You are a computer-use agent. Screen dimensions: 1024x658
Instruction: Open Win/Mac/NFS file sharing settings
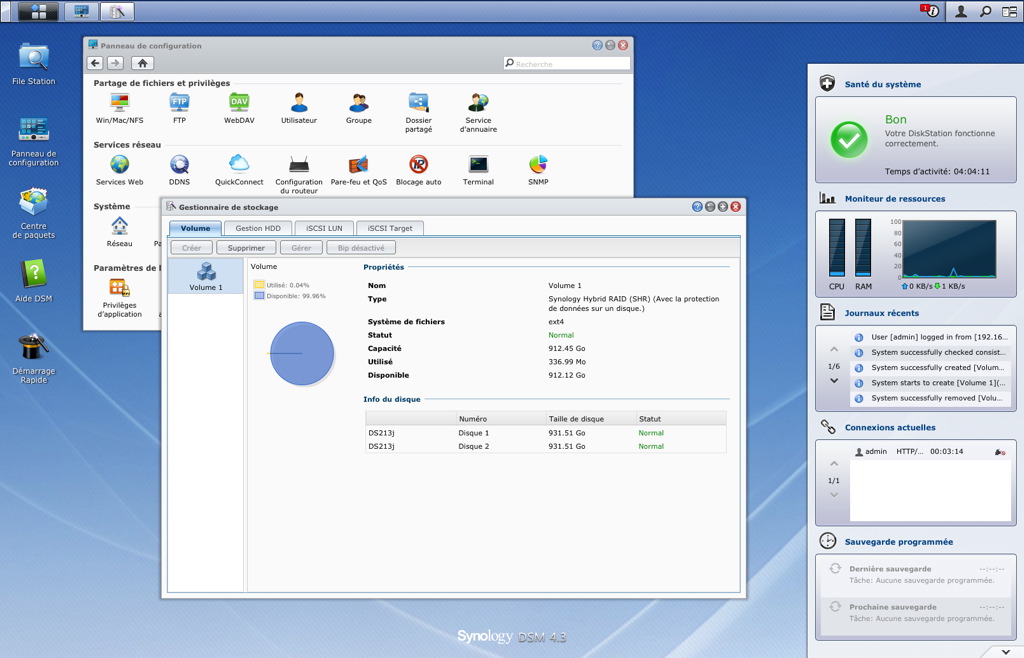[x=120, y=108]
